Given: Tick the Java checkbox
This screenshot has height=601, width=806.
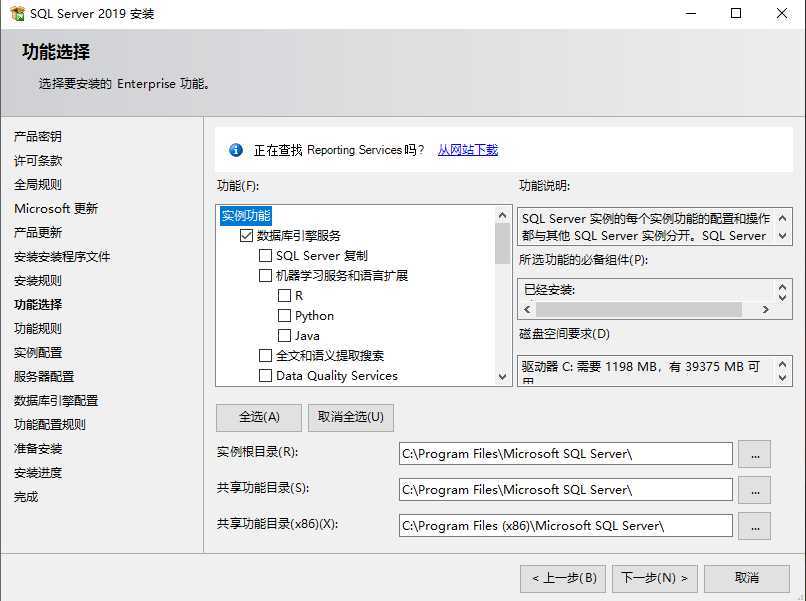Looking at the screenshot, I should click(284, 336).
